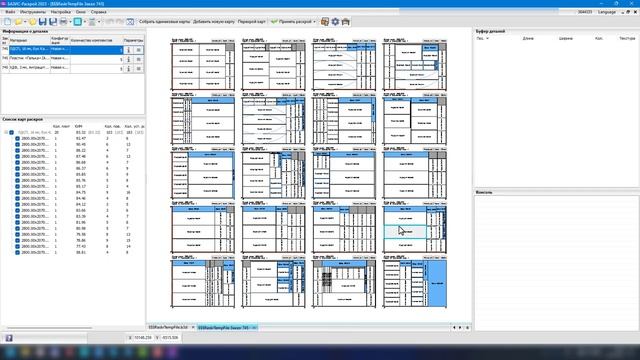Close the BSRaskrTempFile.b3d tab
The width and height of the screenshot is (640, 360).
click(193, 327)
